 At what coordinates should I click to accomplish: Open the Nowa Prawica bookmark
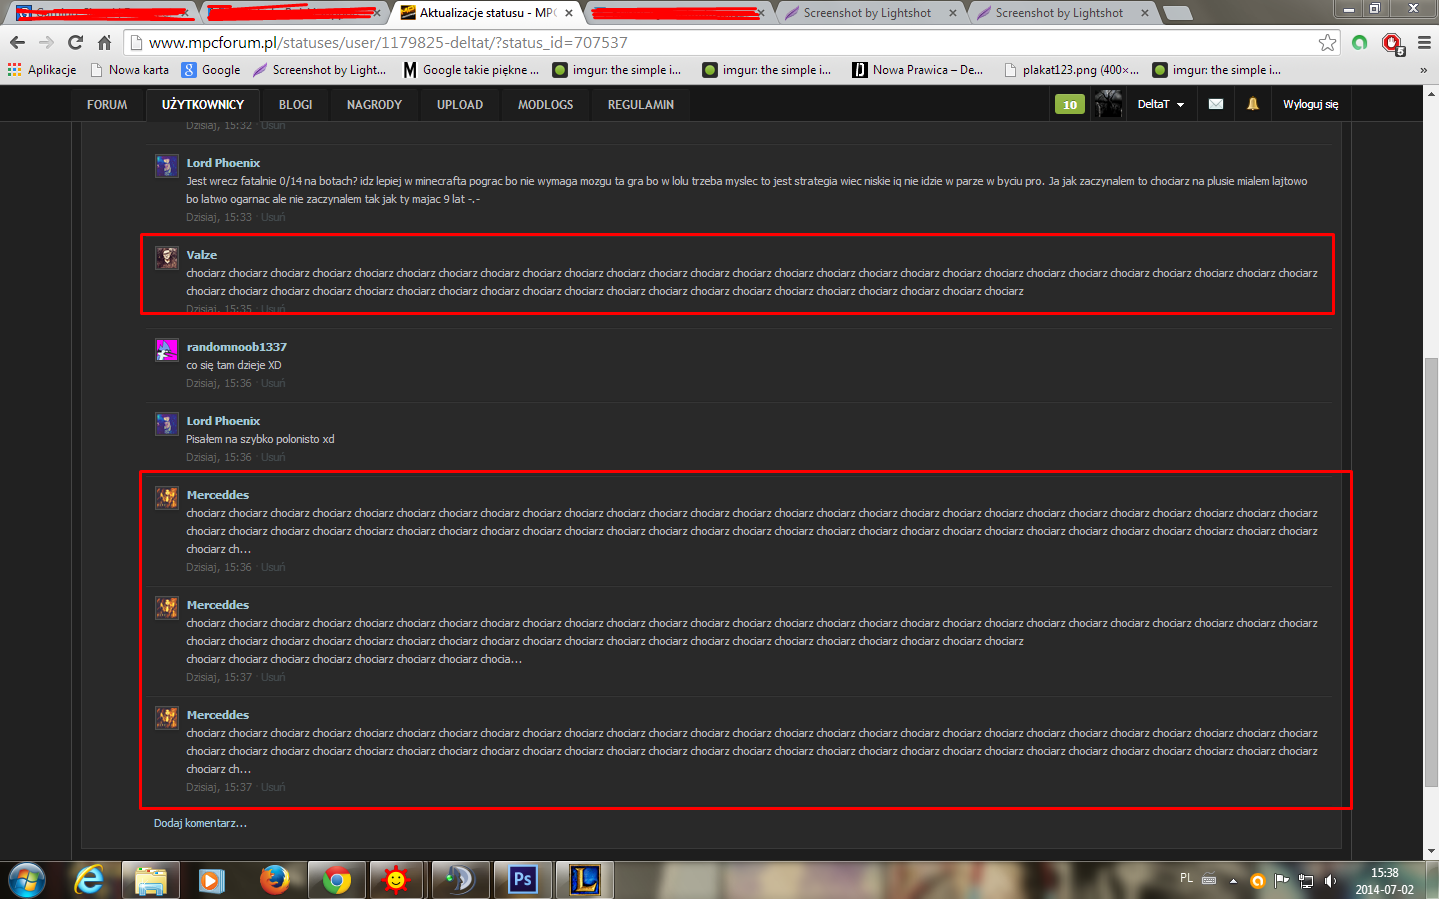pyautogui.click(x=918, y=70)
